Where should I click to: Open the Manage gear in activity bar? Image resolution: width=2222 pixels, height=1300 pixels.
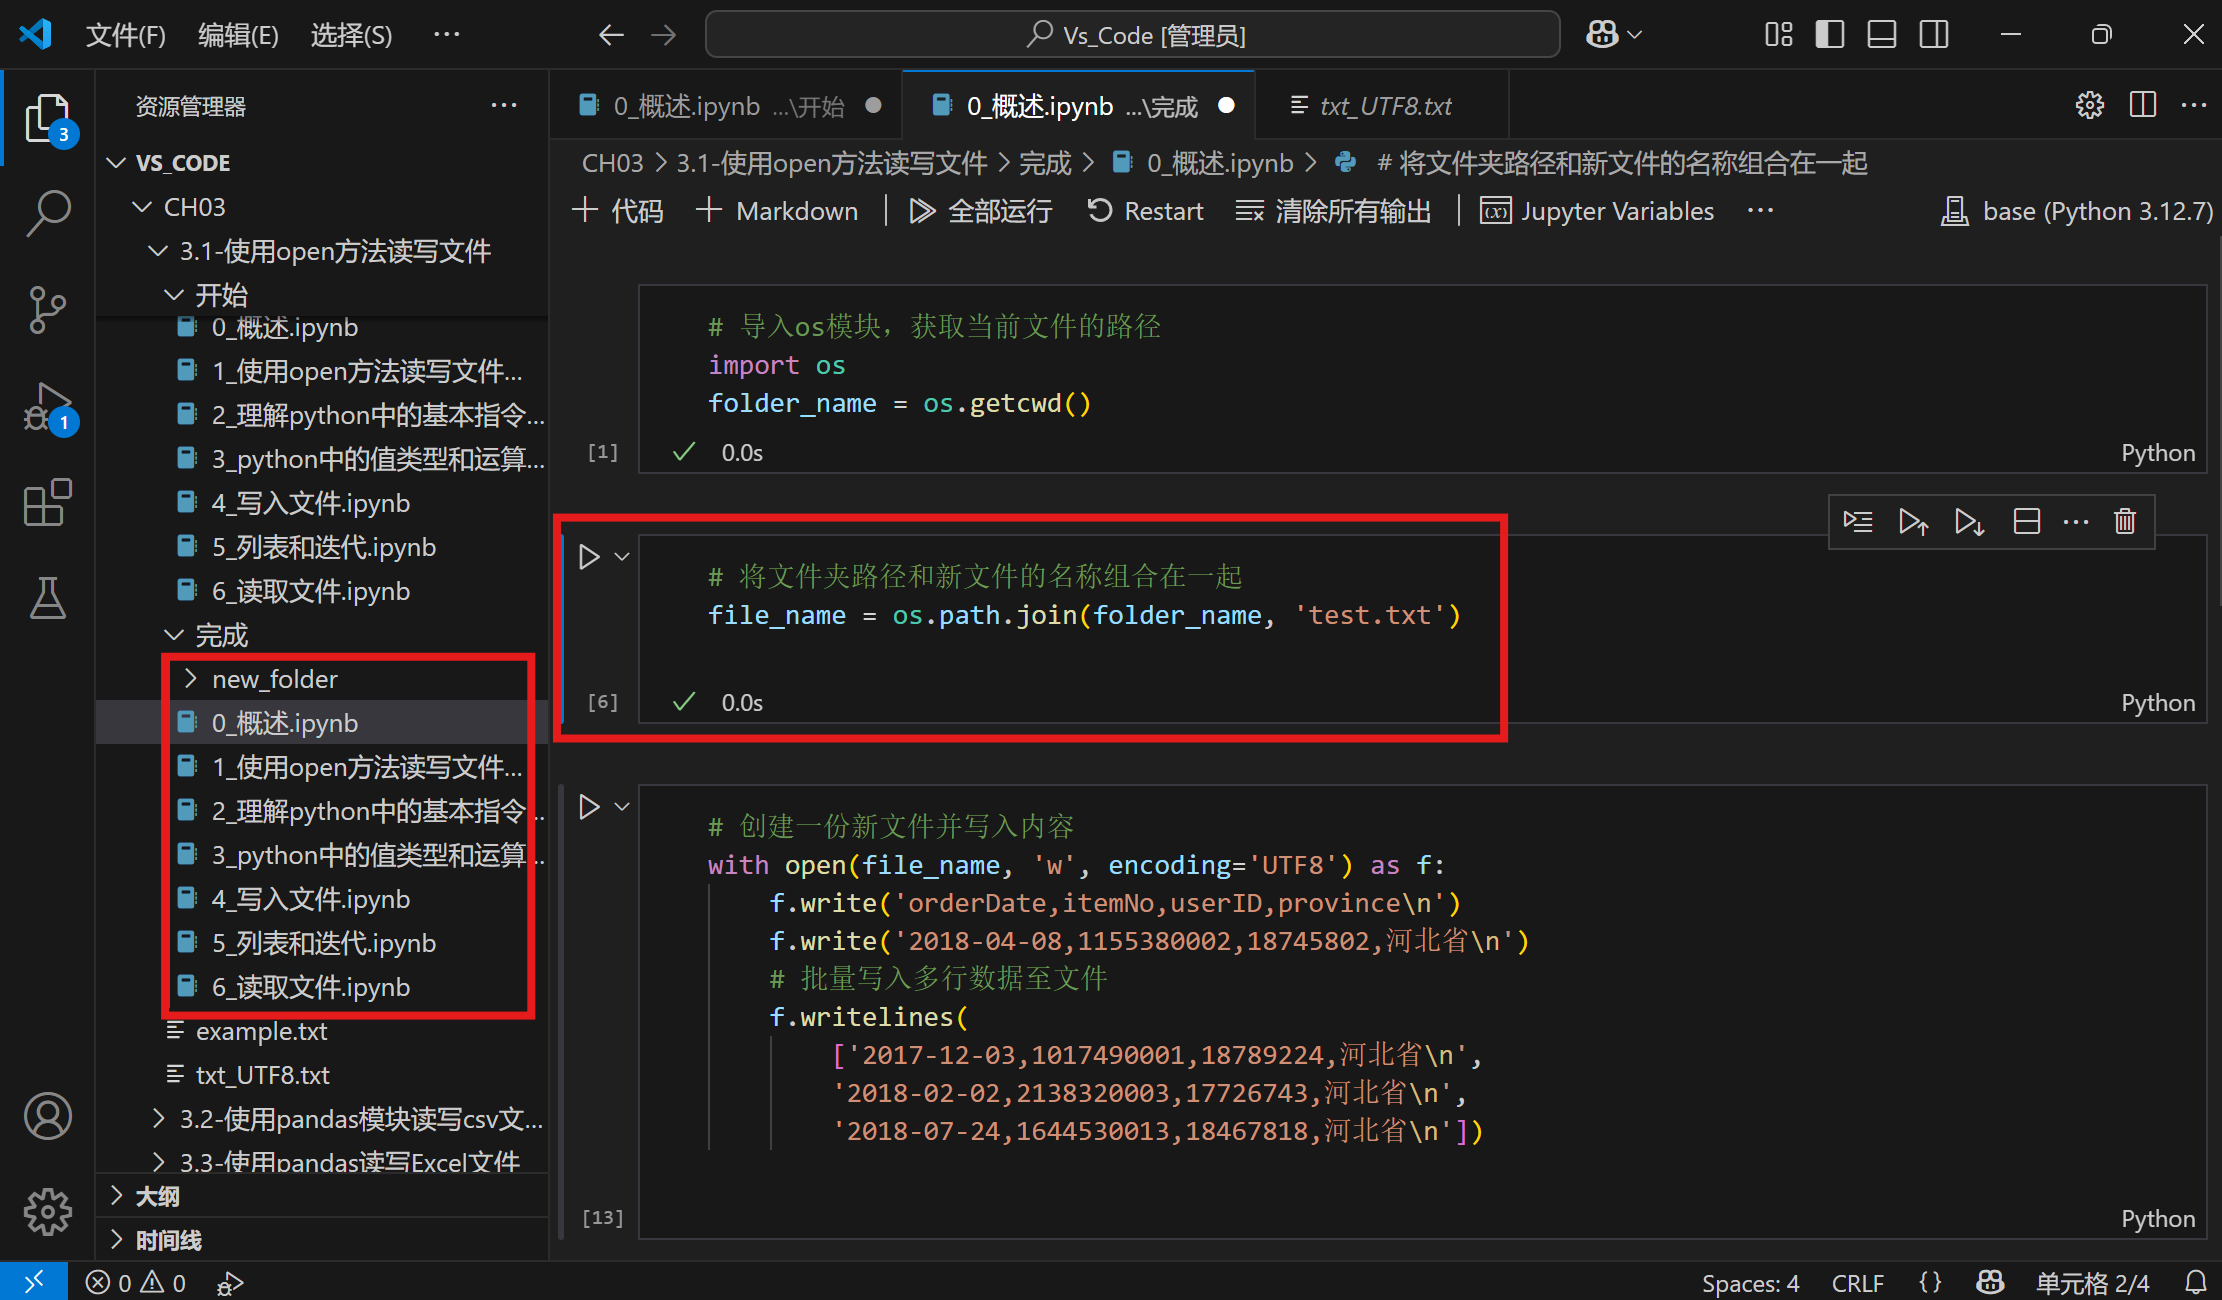pos(47,1212)
